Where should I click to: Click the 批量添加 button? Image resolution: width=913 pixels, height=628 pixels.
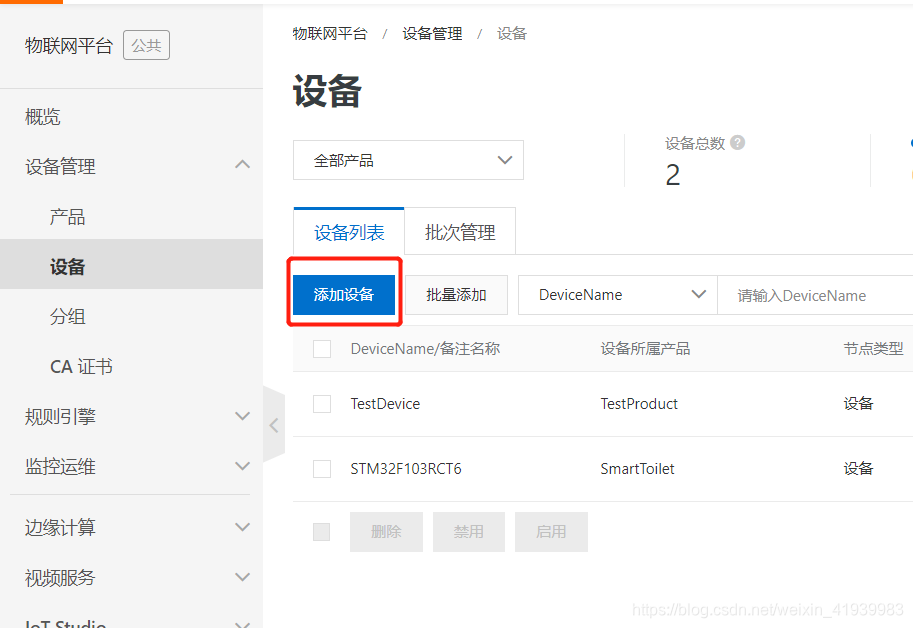tap(458, 294)
